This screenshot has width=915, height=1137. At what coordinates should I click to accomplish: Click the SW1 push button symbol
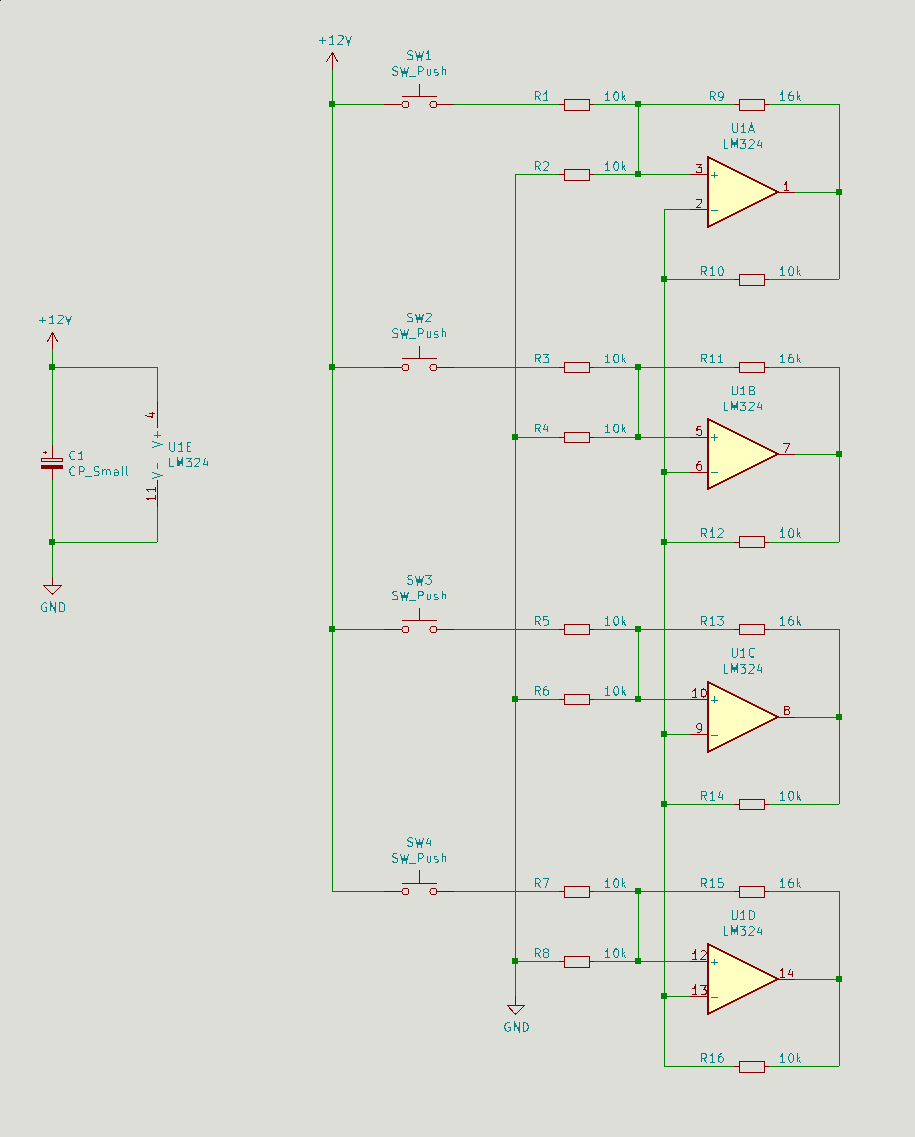click(x=419, y=102)
